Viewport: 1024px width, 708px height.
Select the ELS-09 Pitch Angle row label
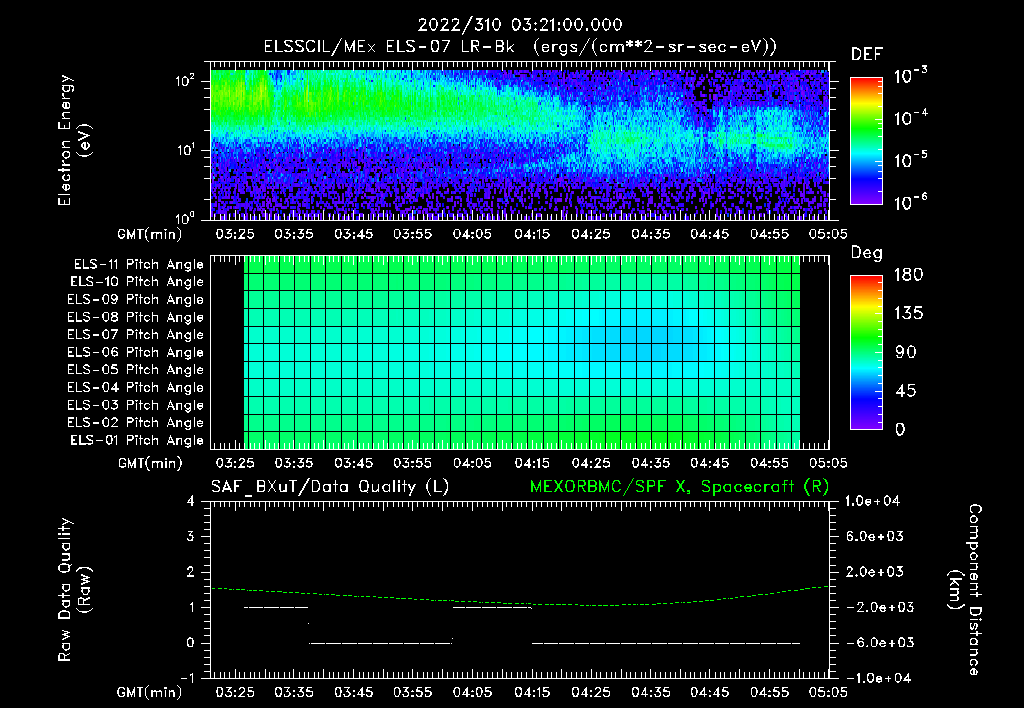[135, 300]
